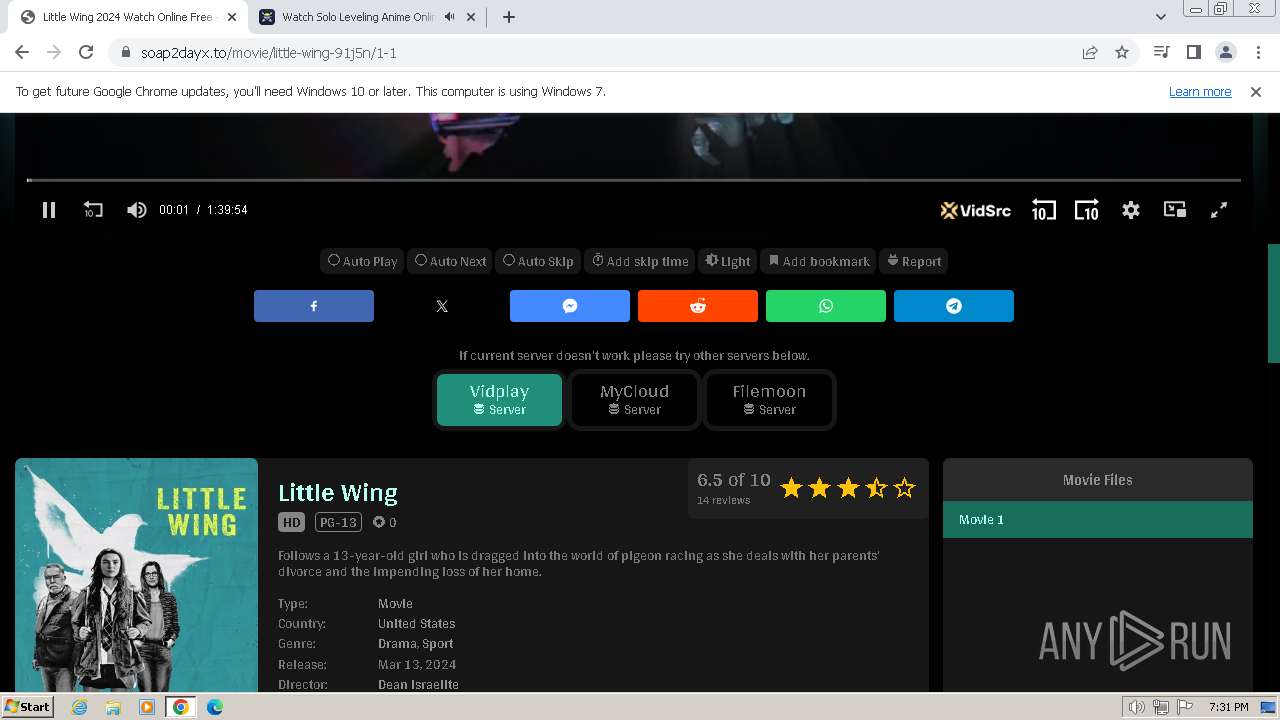This screenshot has height=720, width=1280.
Task: Open Internet Explorer from taskbar
Action: point(80,707)
